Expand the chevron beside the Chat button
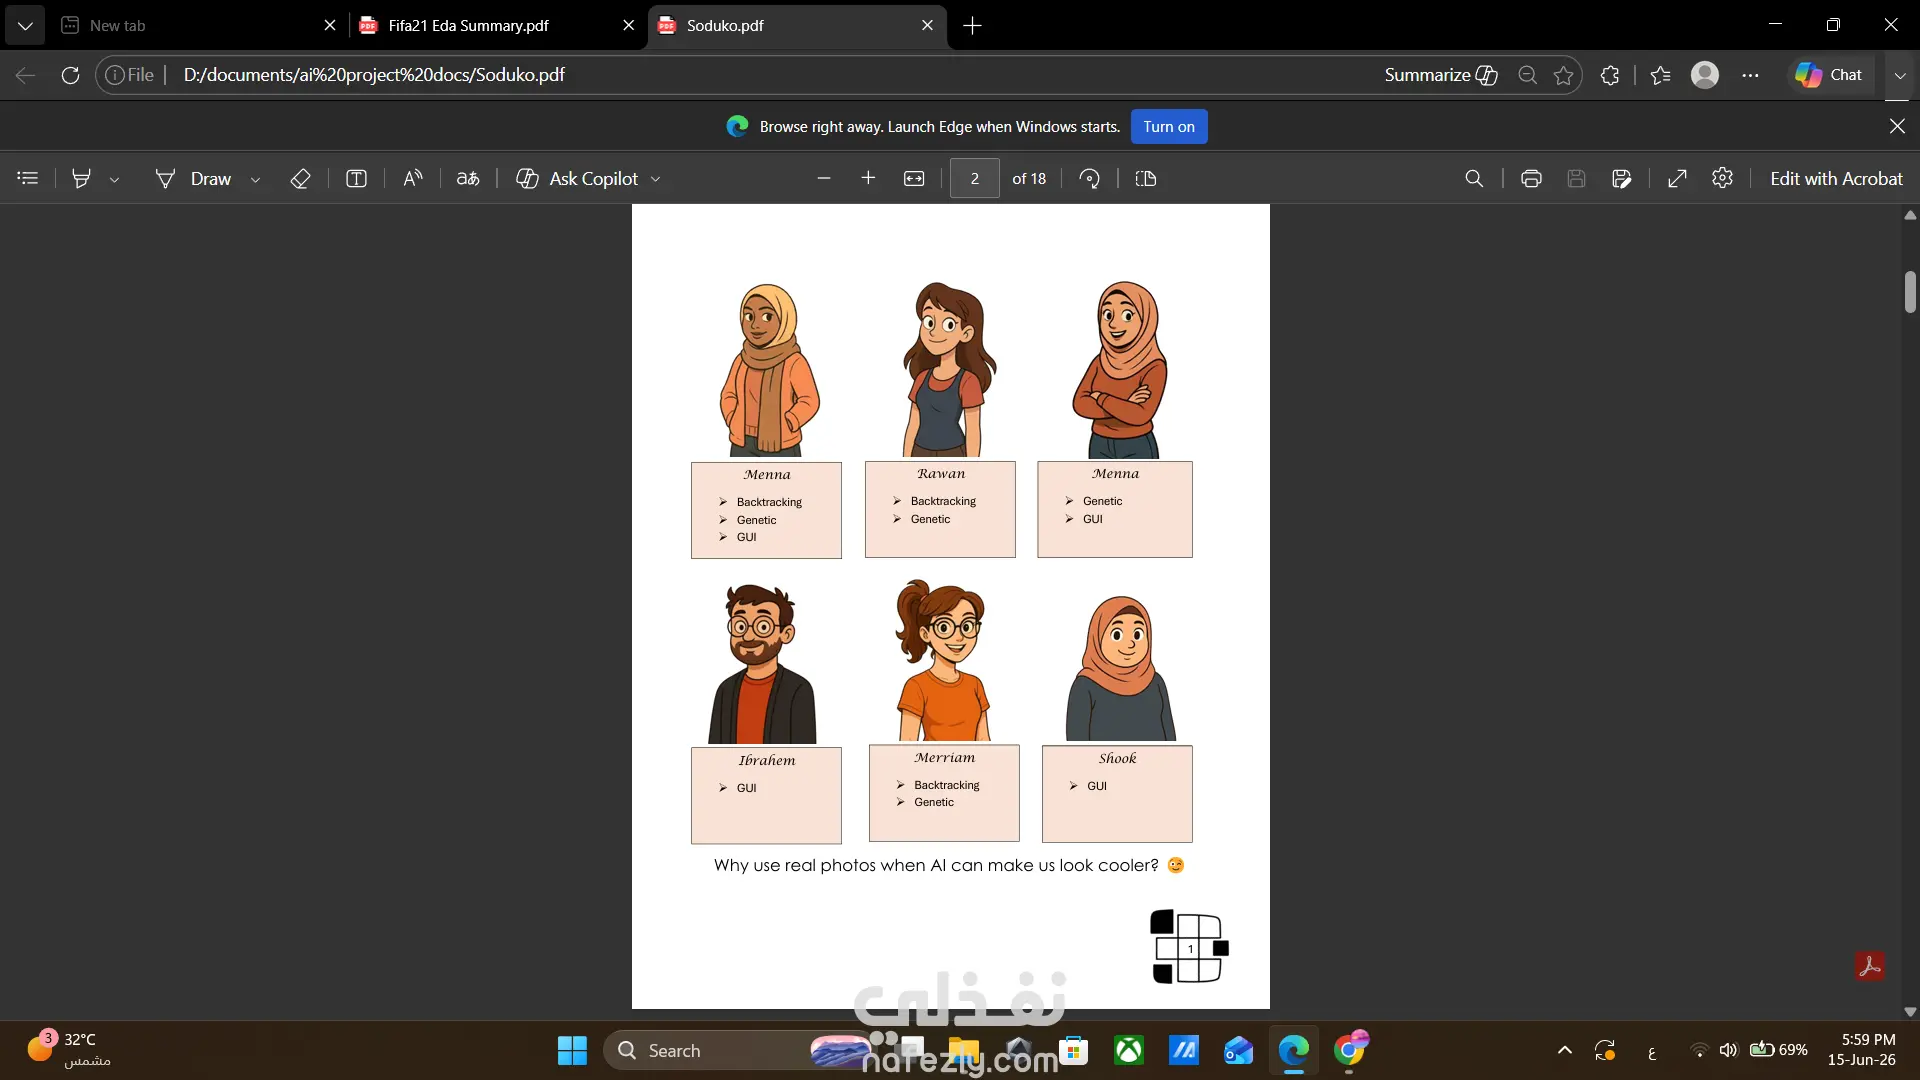The width and height of the screenshot is (1920, 1080). (x=1900, y=75)
